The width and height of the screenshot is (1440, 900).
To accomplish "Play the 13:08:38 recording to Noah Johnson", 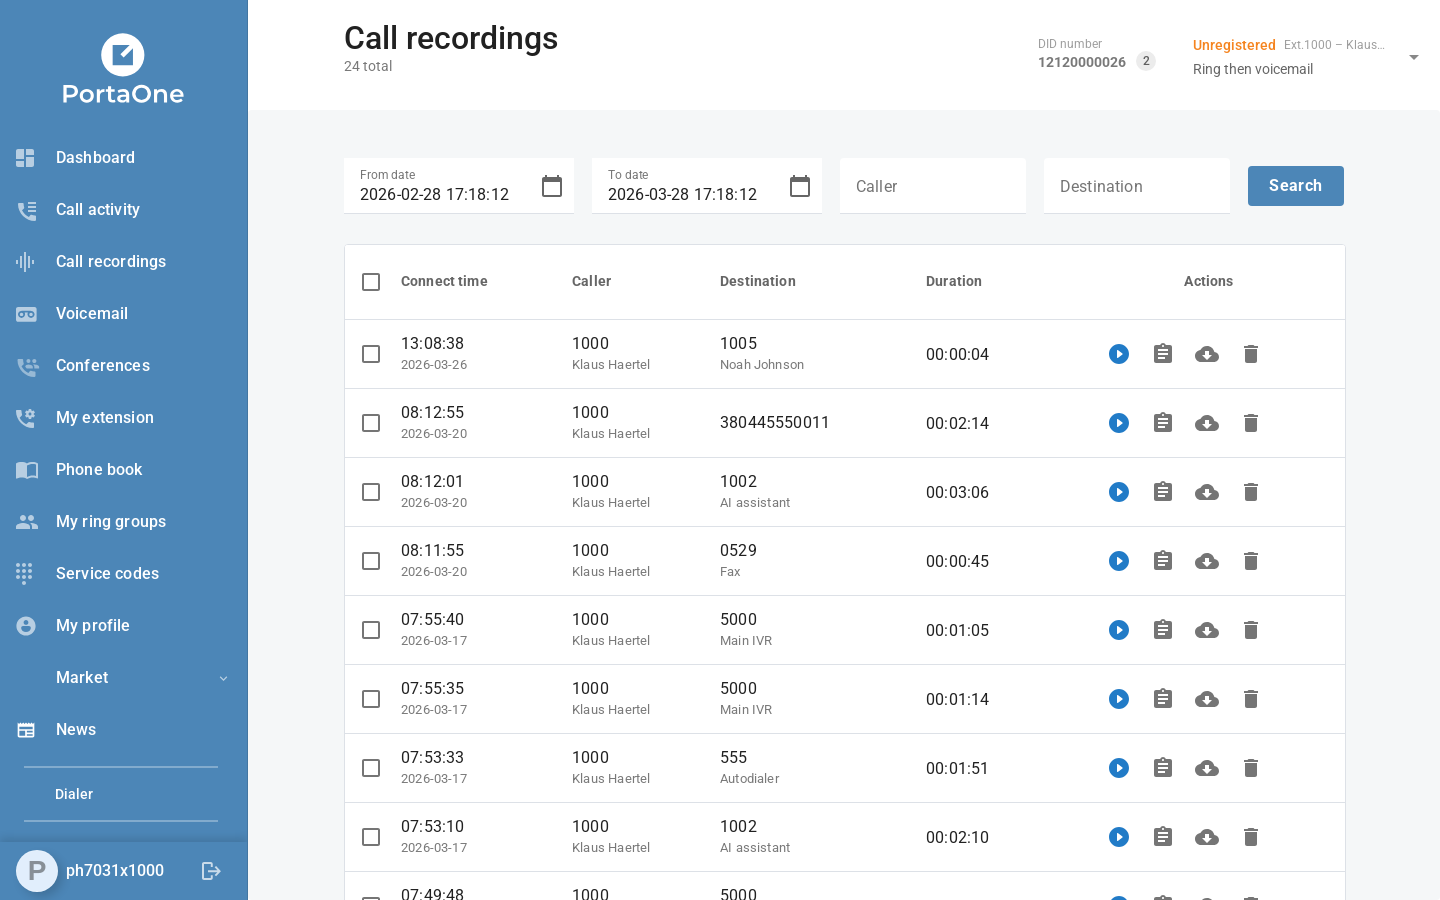I will click(x=1119, y=354).
